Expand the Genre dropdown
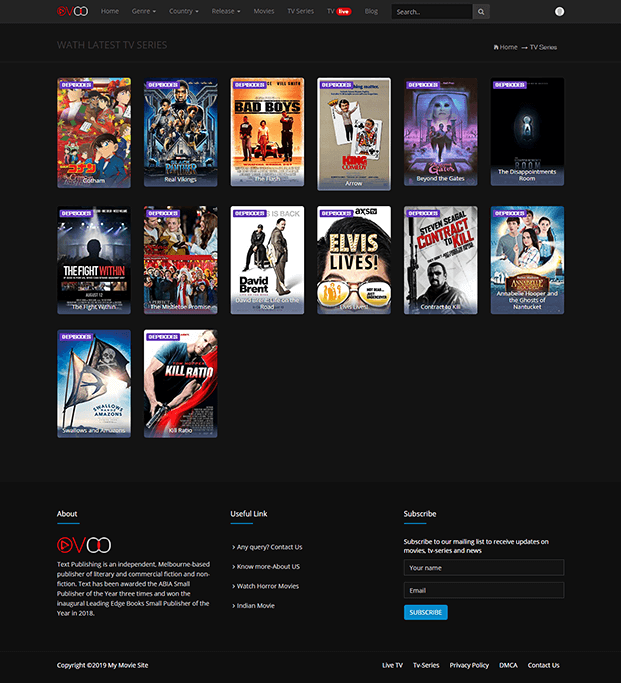Image resolution: width=621 pixels, height=683 pixels. click(x=144, y=12)
